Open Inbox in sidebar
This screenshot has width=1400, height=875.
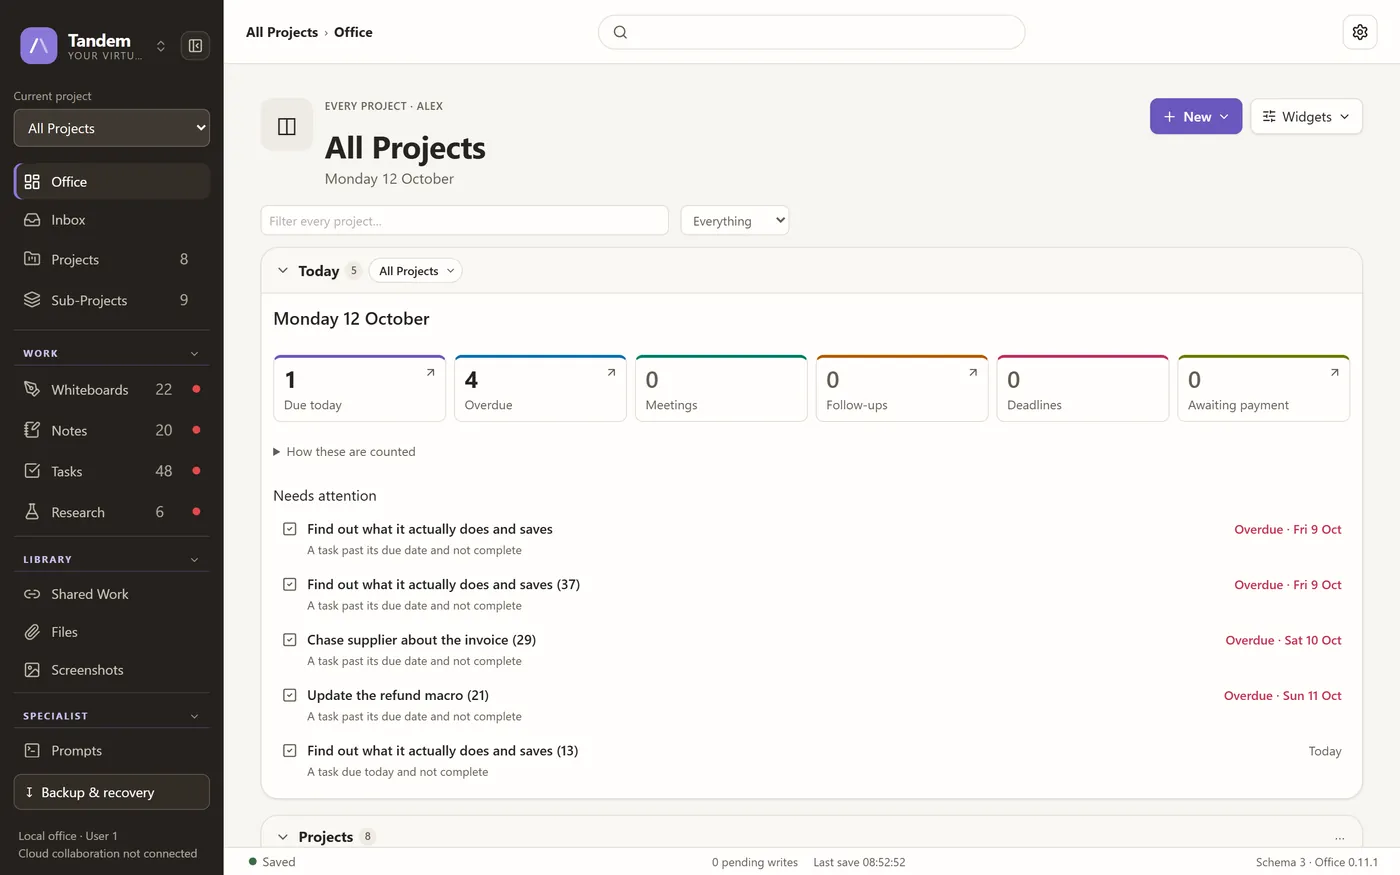112,220
